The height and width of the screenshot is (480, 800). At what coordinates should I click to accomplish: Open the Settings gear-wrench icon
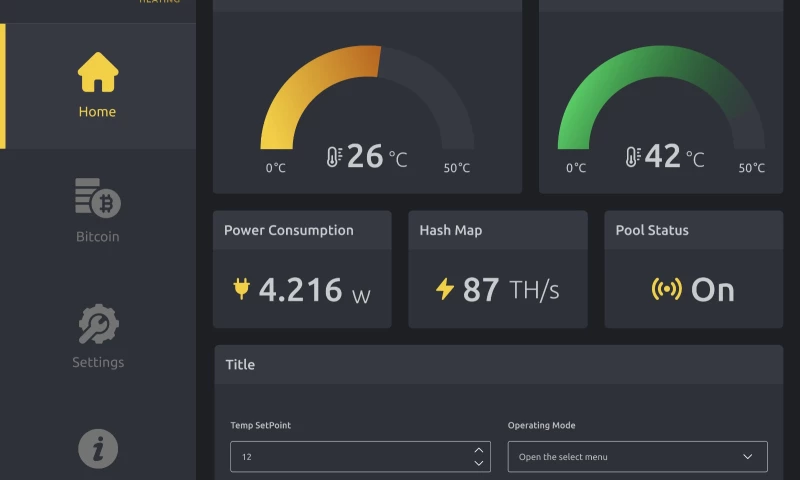pyautogui.click(x=98, y=324)
